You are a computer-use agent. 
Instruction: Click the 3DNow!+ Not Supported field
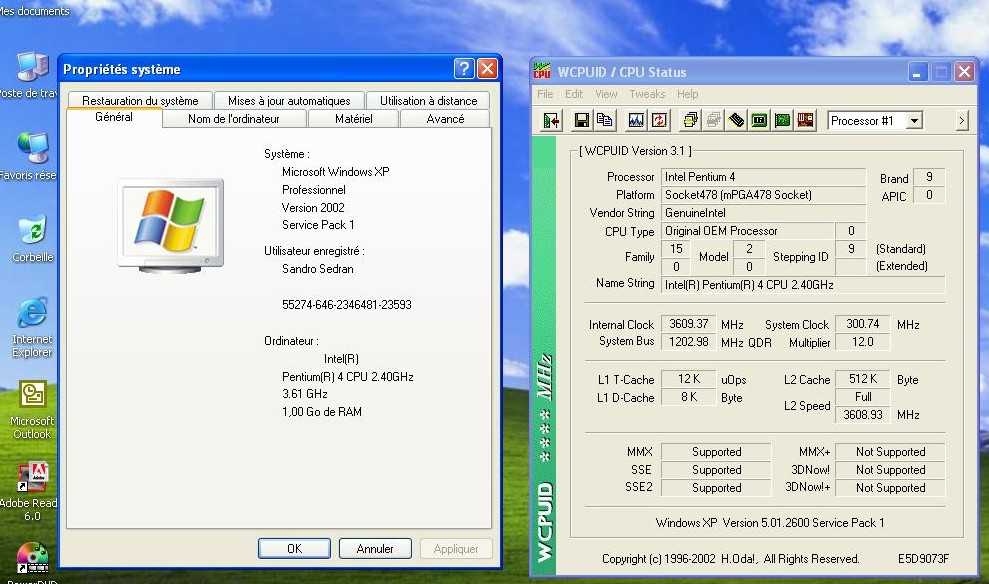(x=890, y=488)
